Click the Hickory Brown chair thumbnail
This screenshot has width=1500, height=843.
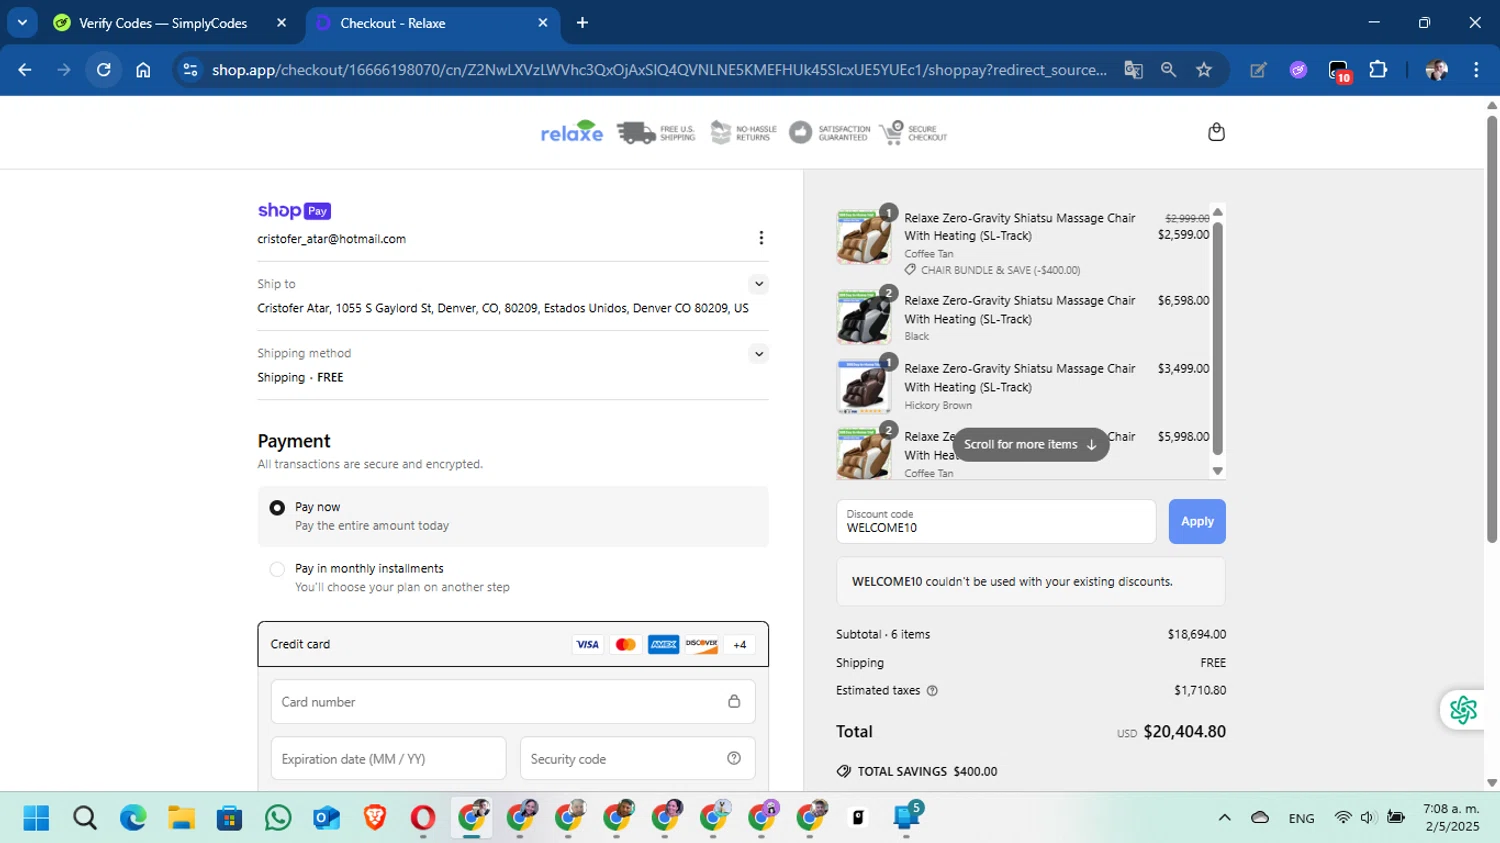coord(863,387)
